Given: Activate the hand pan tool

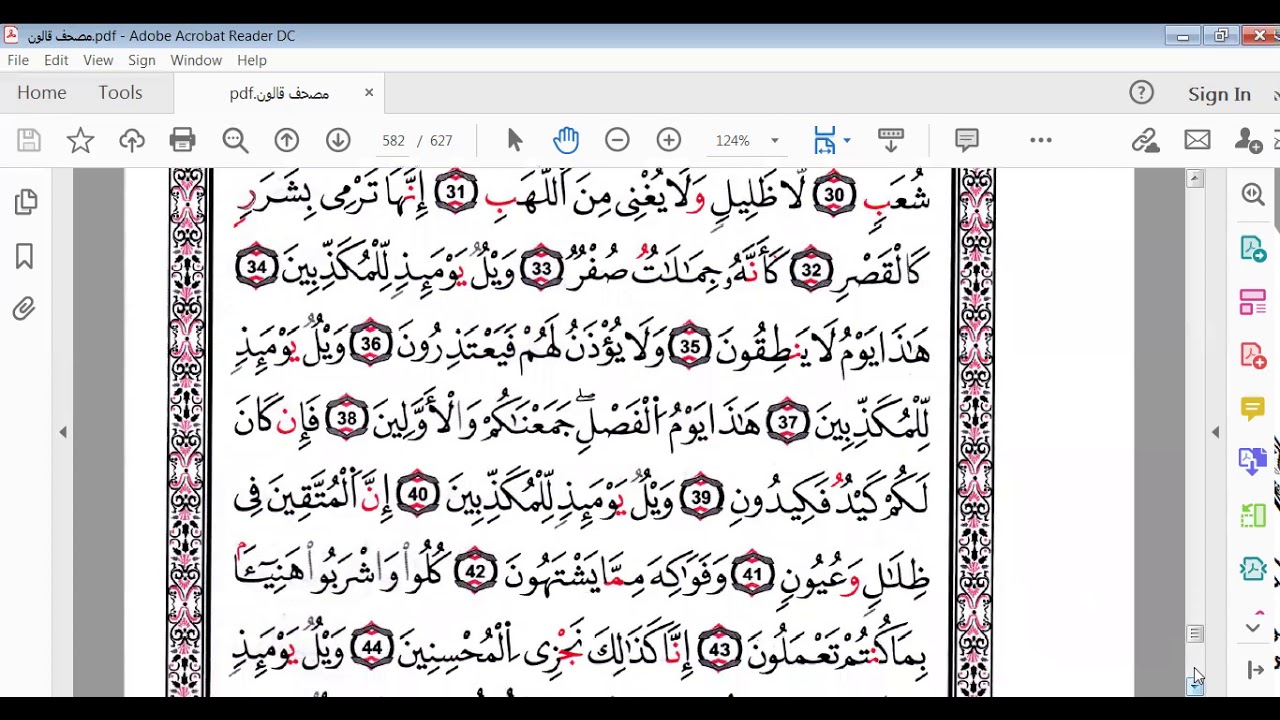Looking at the screenshot, I should coord(566,140).
